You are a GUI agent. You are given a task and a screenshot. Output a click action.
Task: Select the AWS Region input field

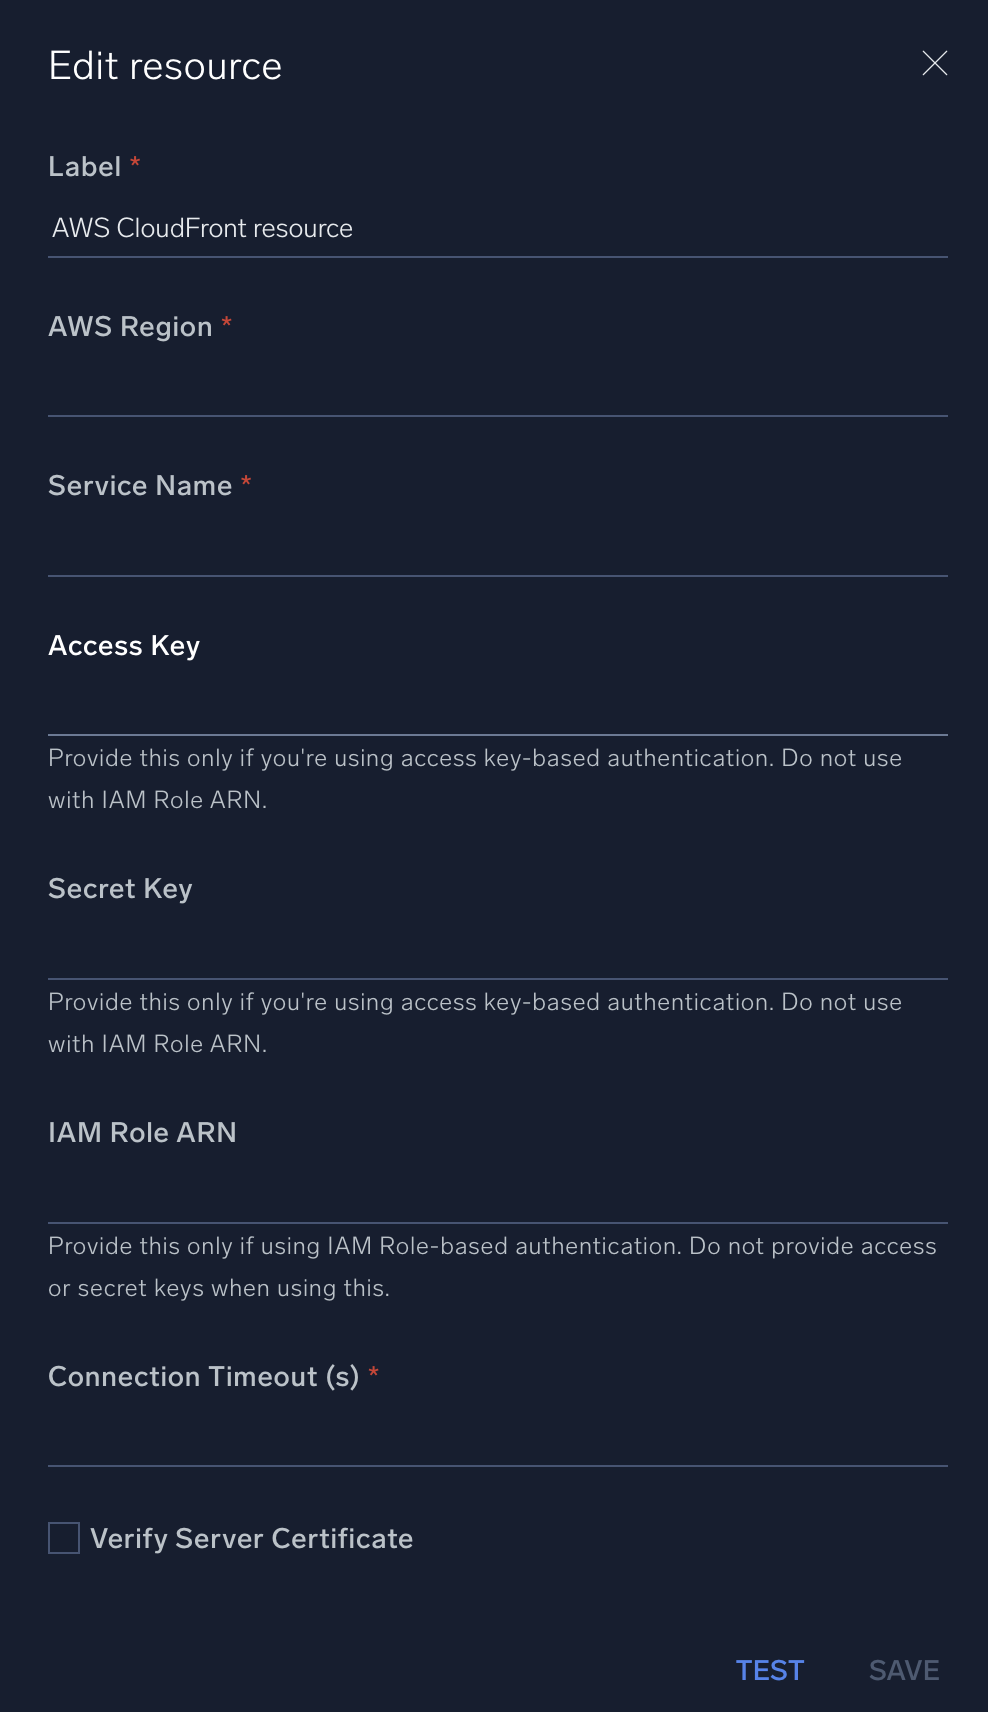(x=400, y=390)
